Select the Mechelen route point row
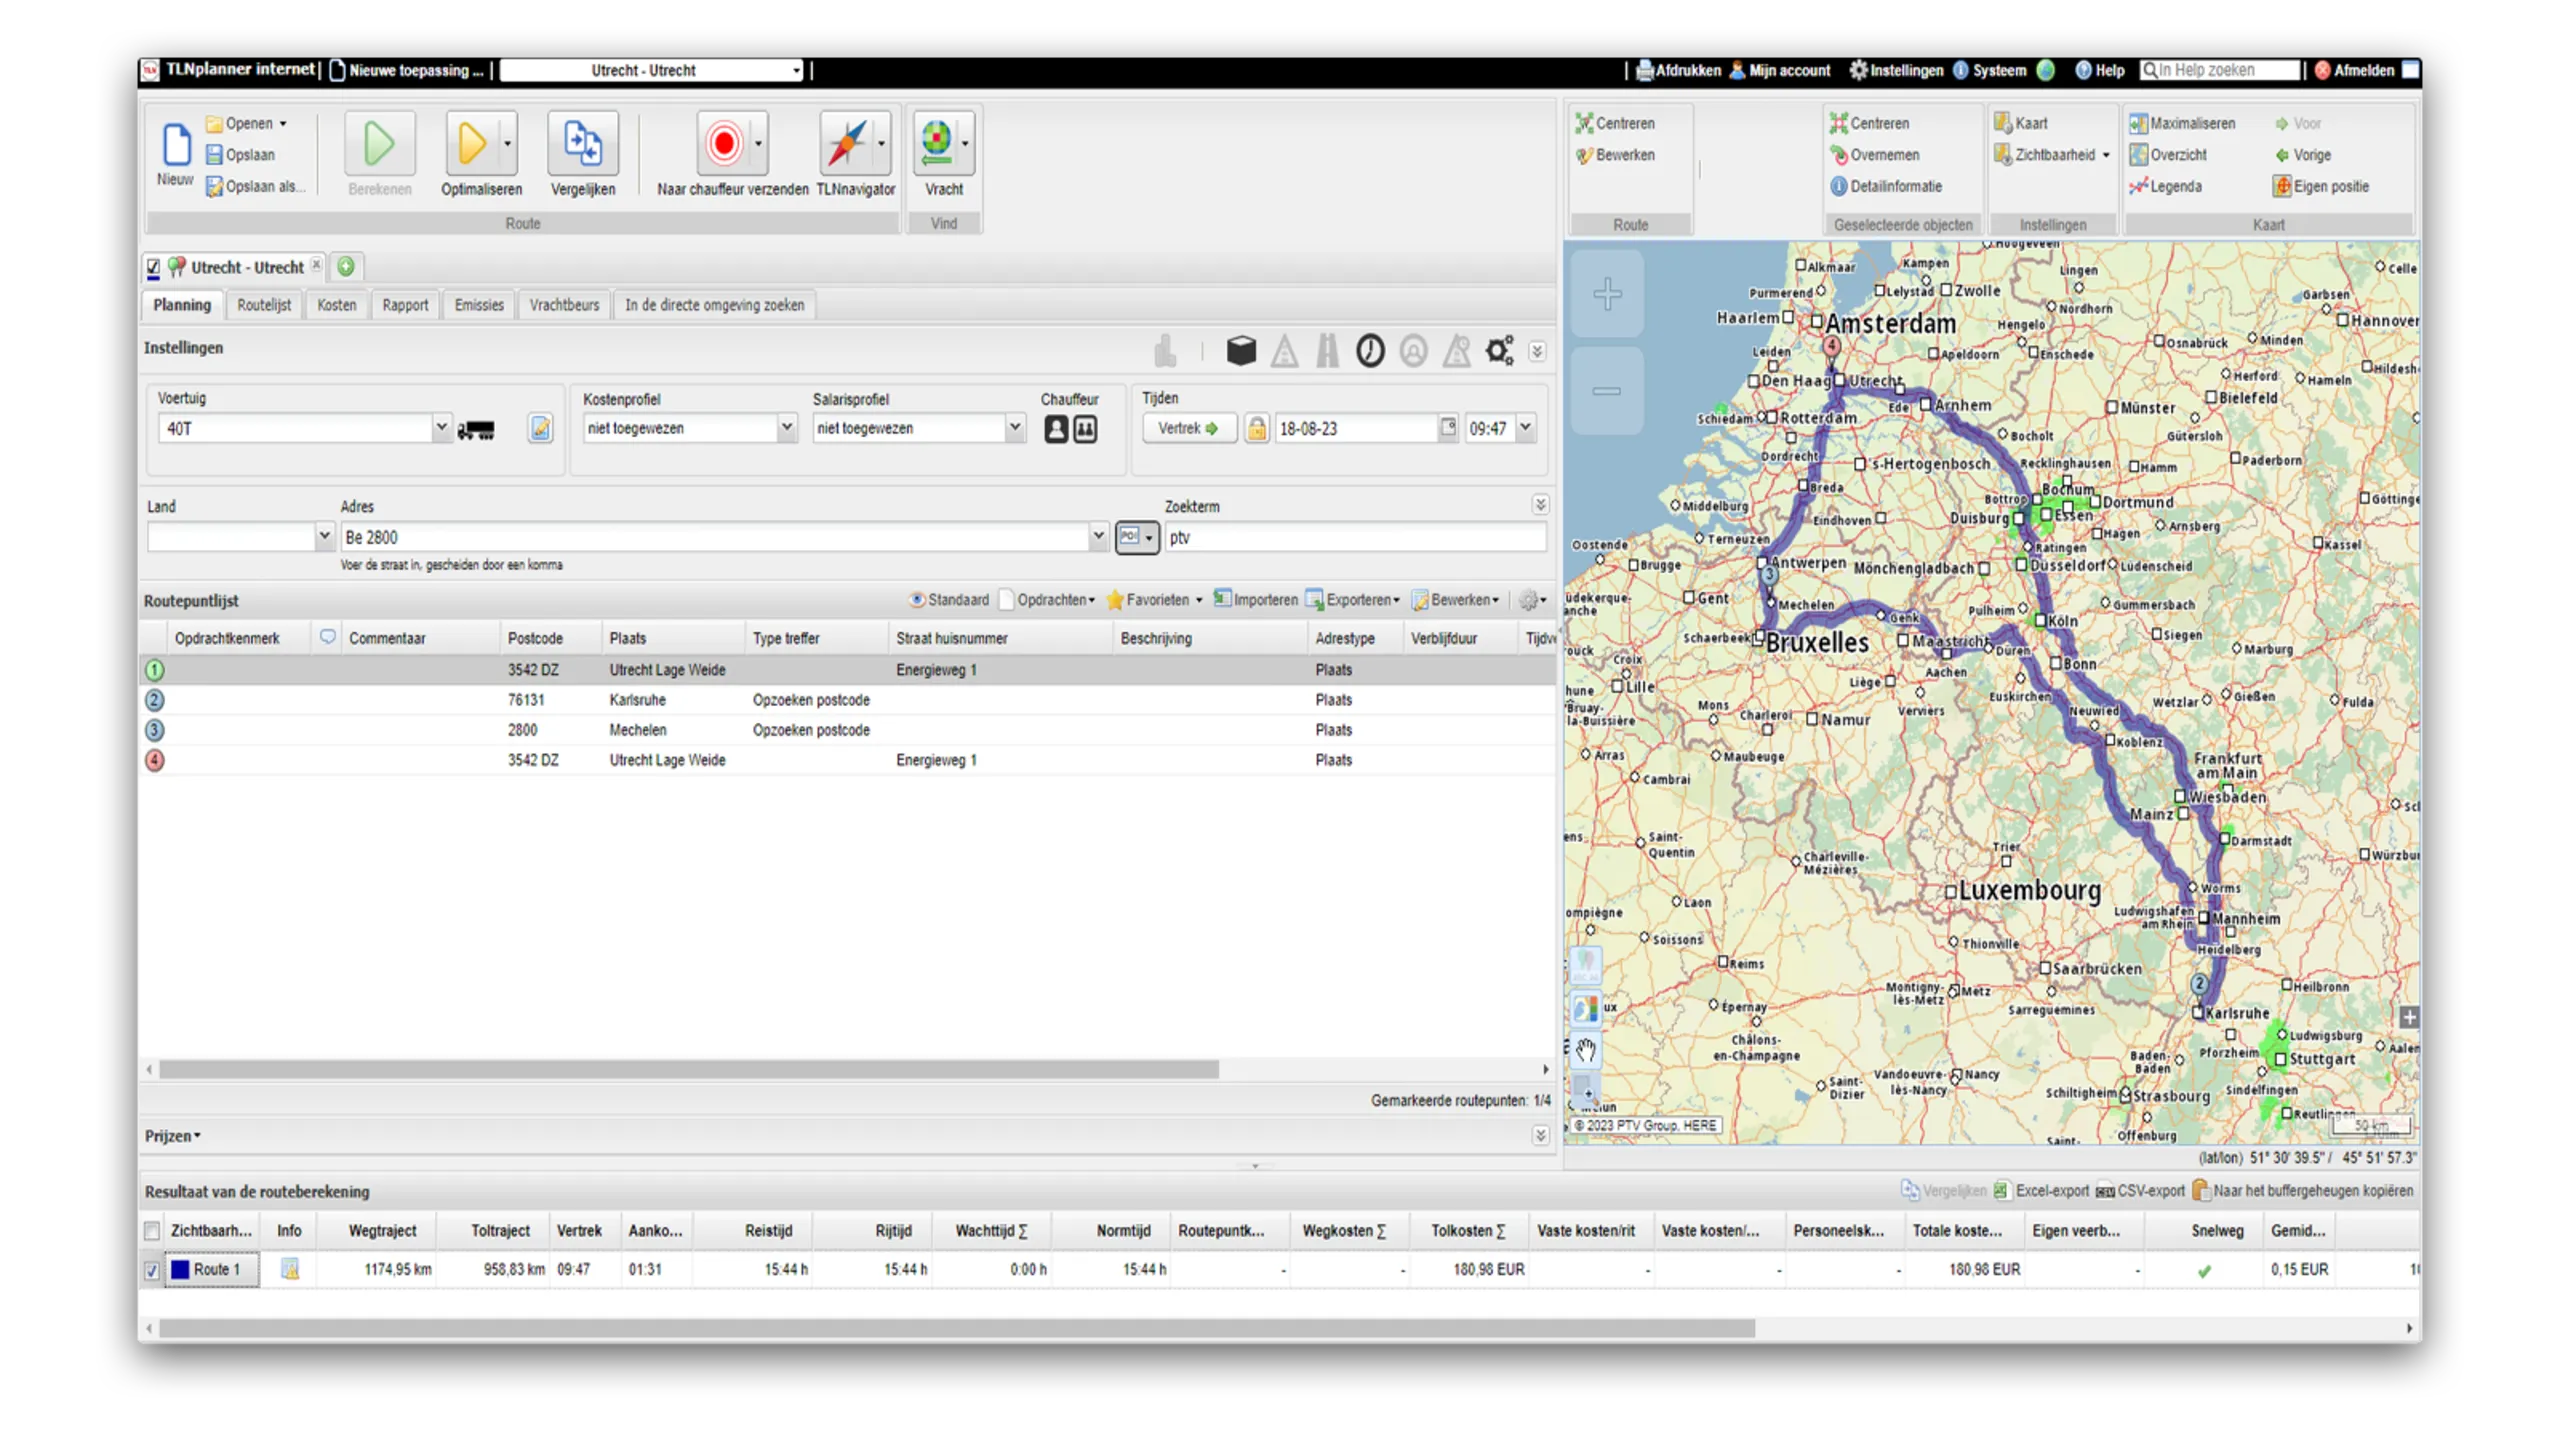The image size is (2560, 1440). click(x=847, y=730)
